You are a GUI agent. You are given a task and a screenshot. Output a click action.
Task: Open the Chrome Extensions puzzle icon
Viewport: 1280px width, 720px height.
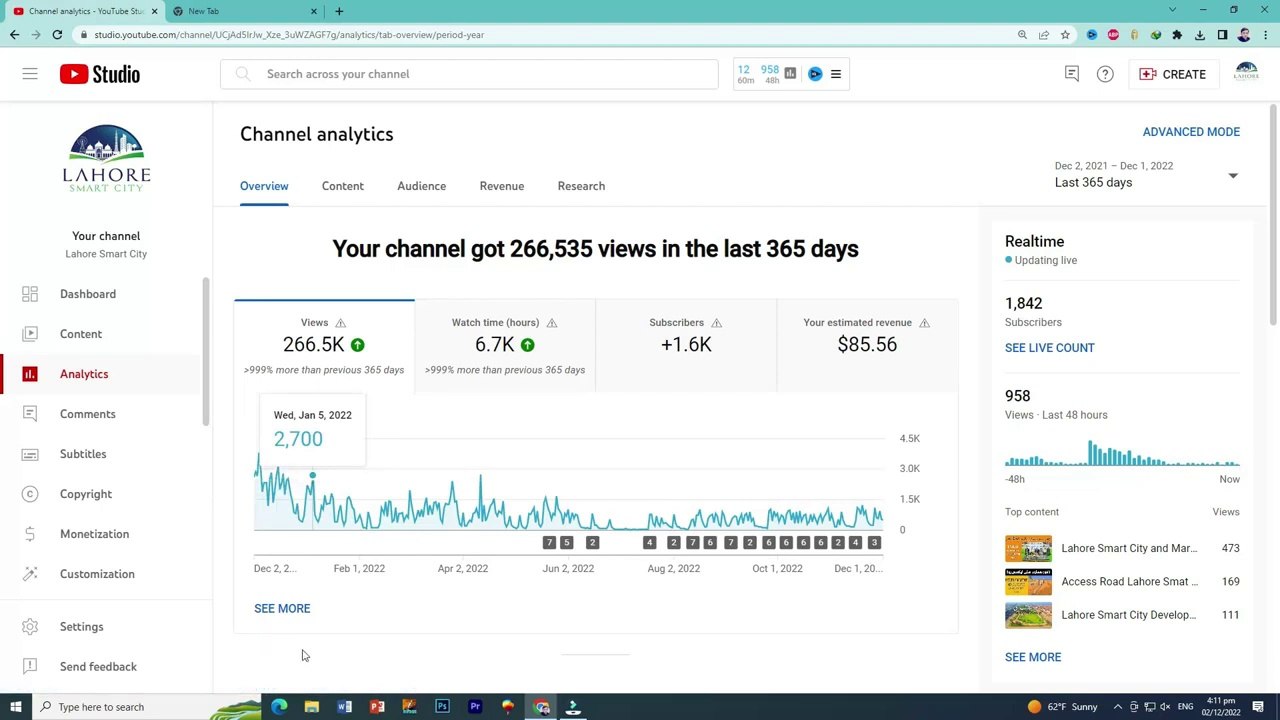(x=1177, y=35)
